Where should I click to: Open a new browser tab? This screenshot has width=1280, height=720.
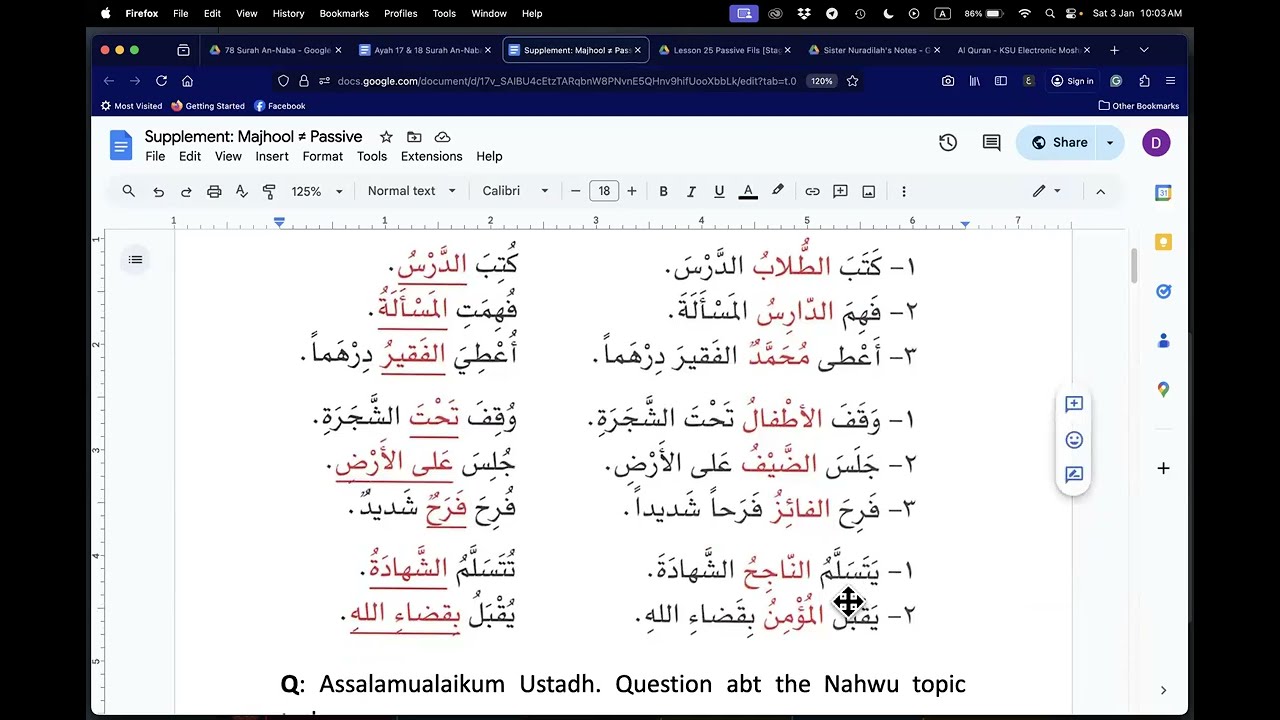pos(1114,50)
